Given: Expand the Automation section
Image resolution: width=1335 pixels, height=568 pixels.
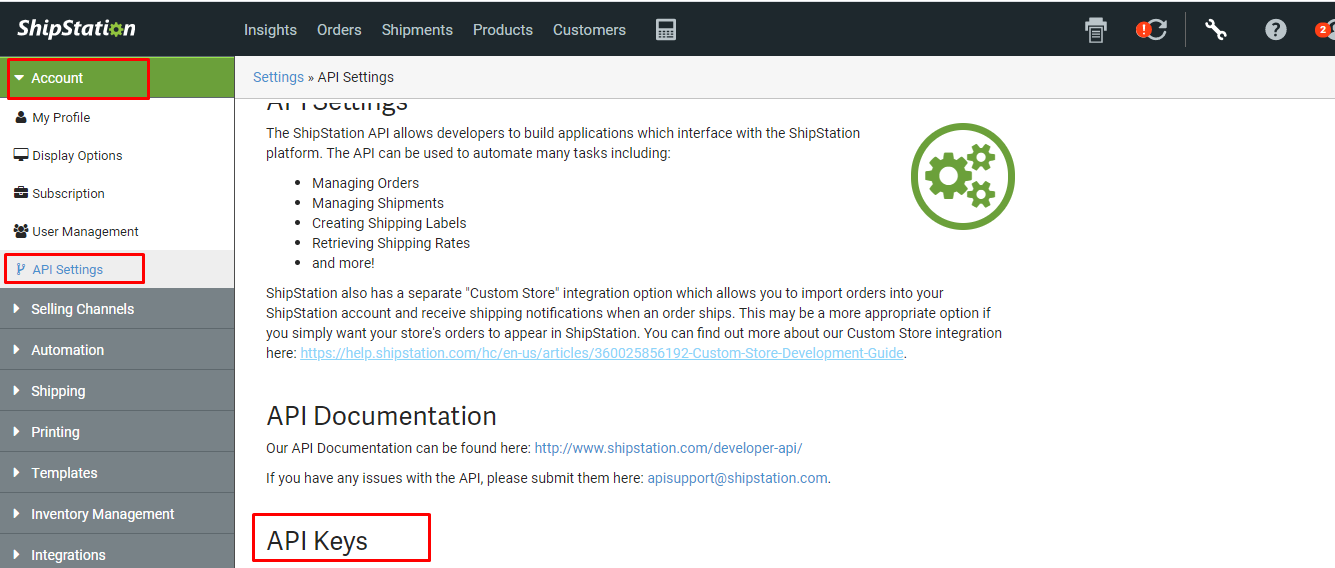Looking at the screenshot, I should 117,350.
